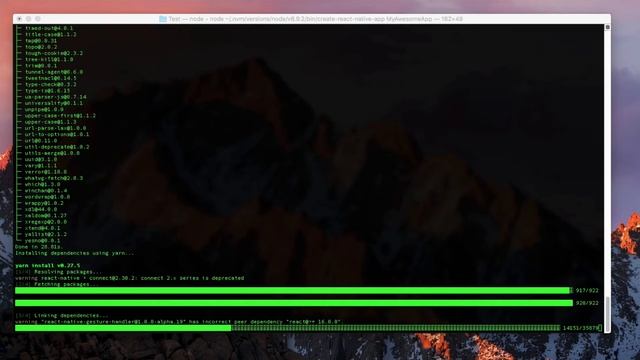Click 'Installing dependencies using yarn...' line
The width and height of the screenshot is (640, 360).
75,253
